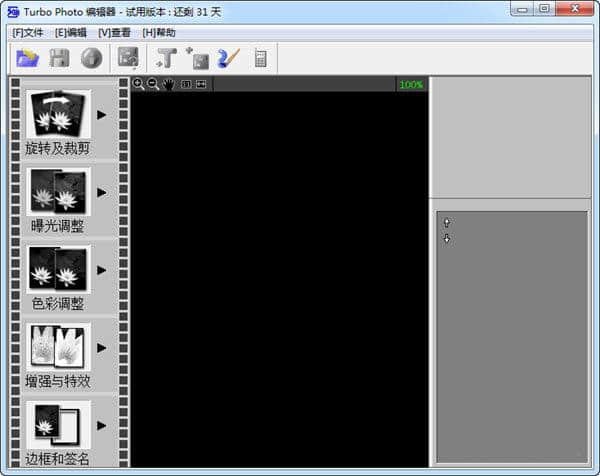Open the 边框和签名 thumbnail
Viewport: 600px width, 476px height.
(x=58, y=424)
